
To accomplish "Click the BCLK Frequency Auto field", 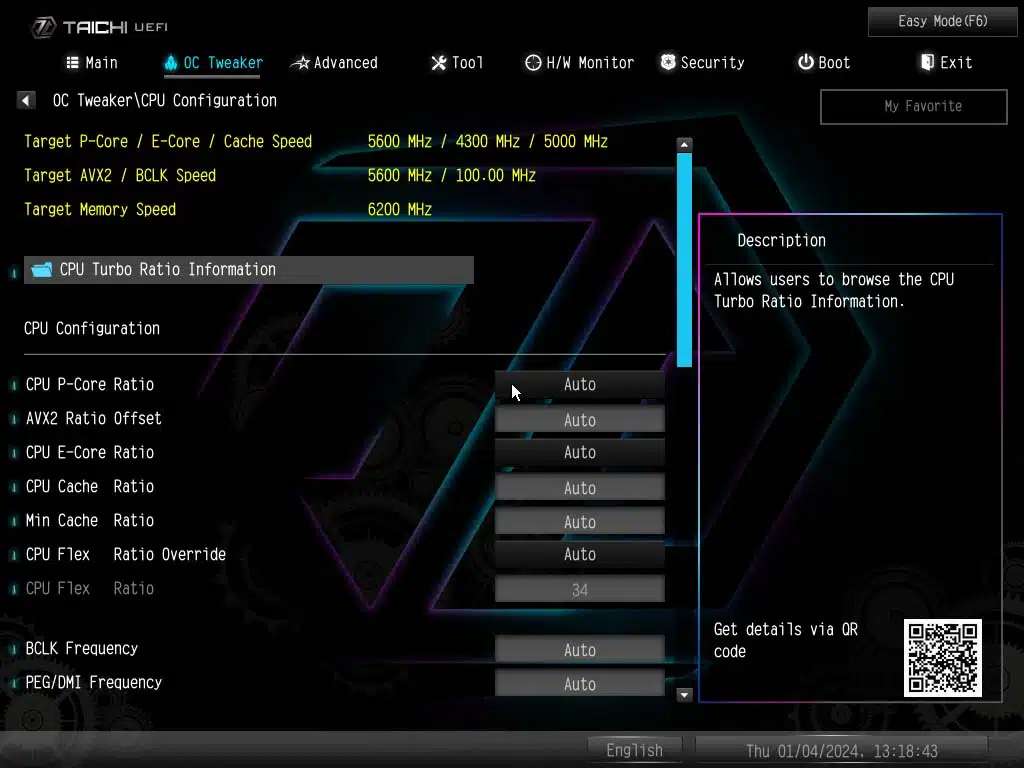I will coord(579,651).
